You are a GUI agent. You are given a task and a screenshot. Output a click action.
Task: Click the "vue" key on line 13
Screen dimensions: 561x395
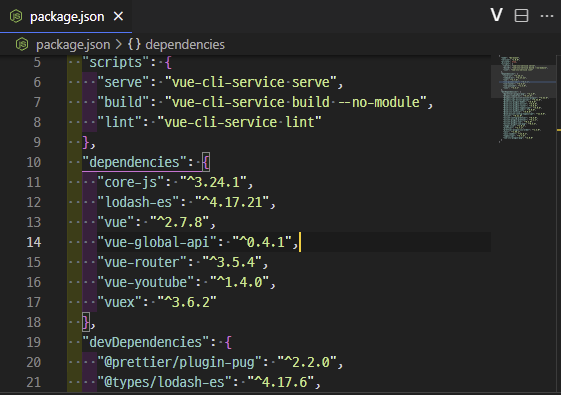pyautogui.click(x=116, y=223)
